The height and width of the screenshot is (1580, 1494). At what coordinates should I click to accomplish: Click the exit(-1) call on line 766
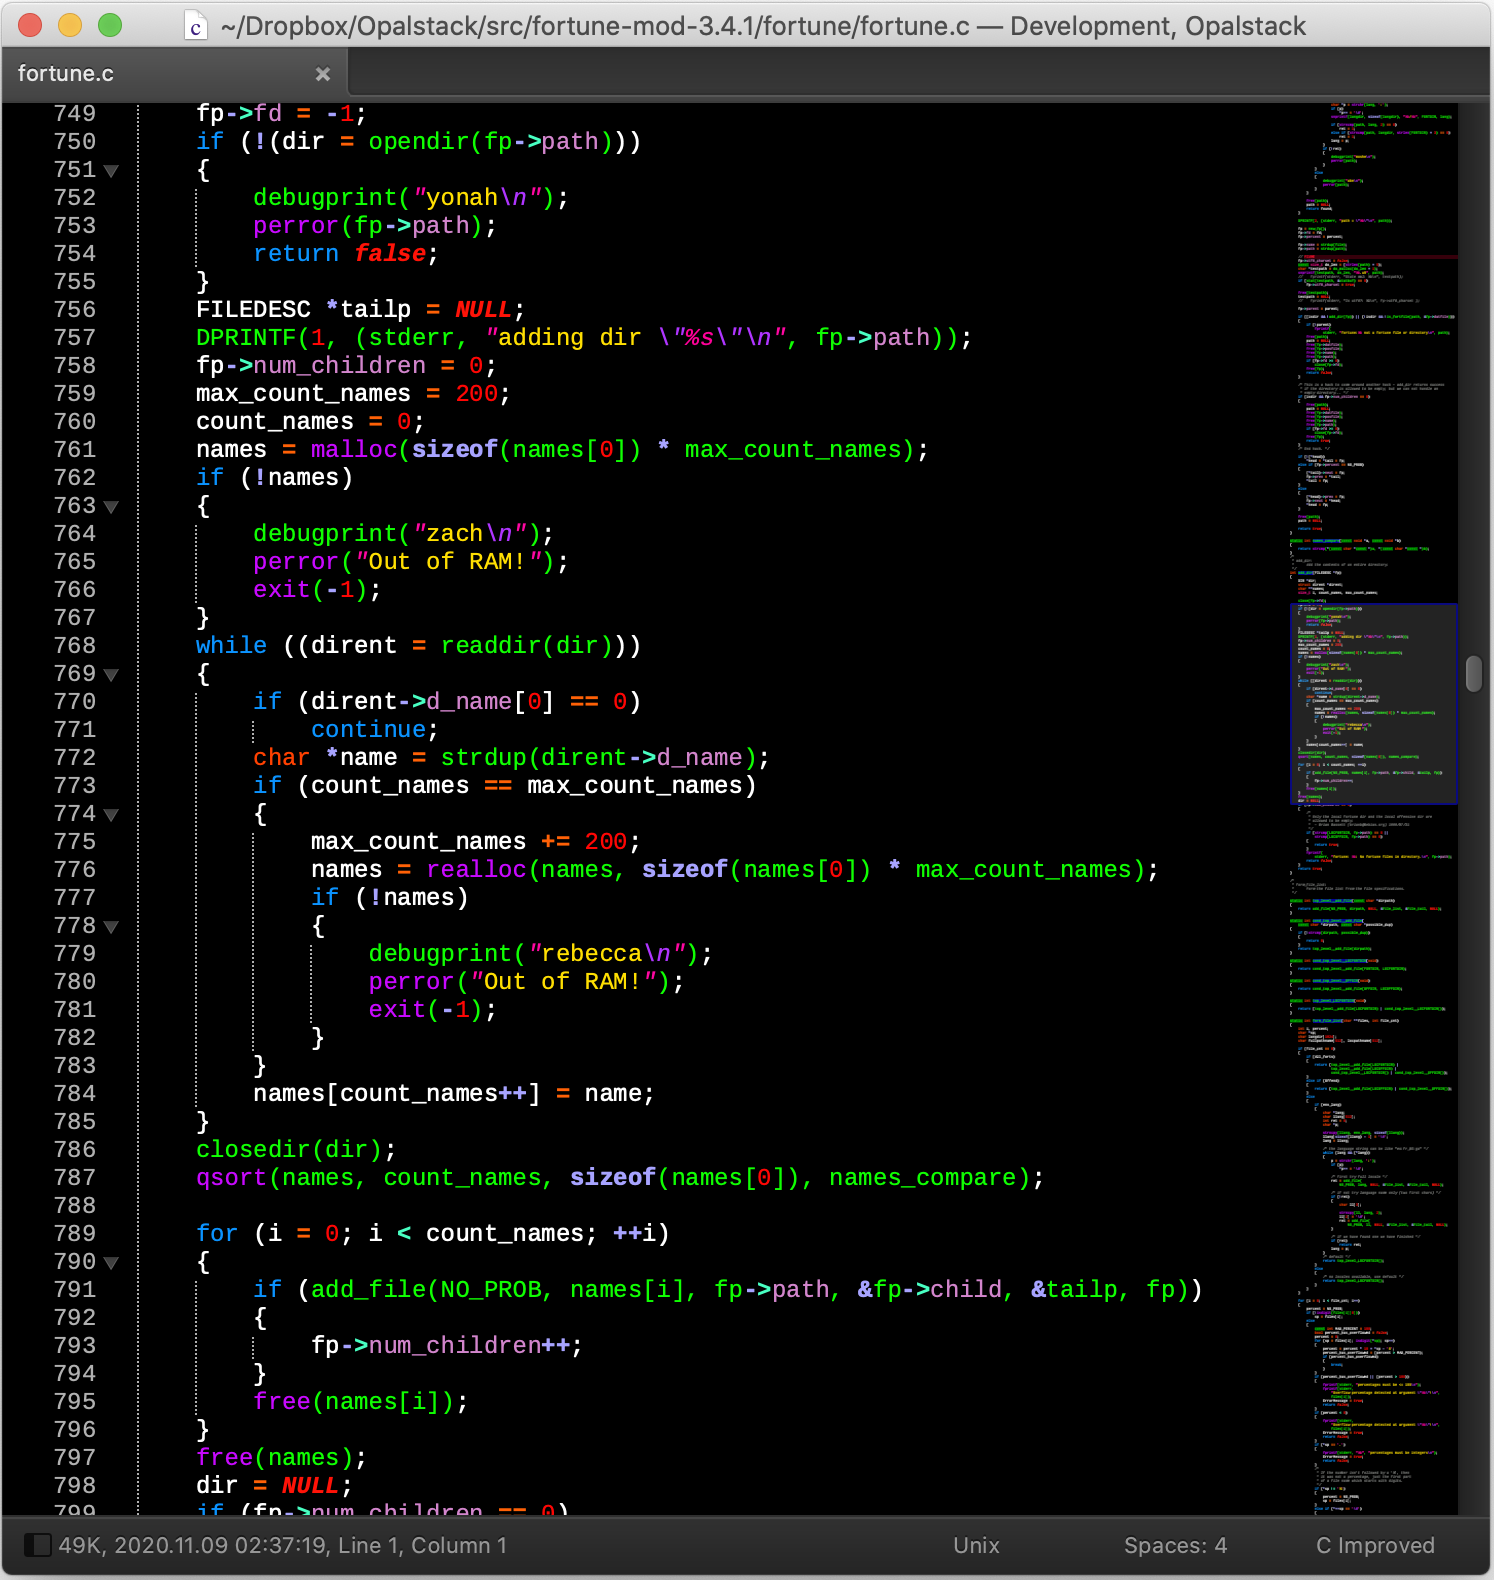tap(310, 590)
